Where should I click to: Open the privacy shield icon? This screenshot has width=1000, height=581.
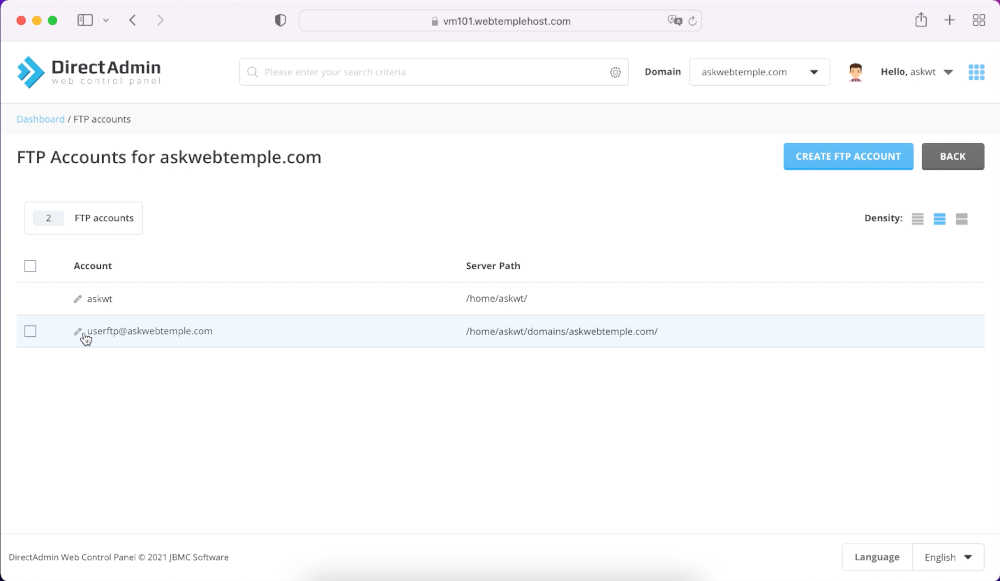click(280, 20)
